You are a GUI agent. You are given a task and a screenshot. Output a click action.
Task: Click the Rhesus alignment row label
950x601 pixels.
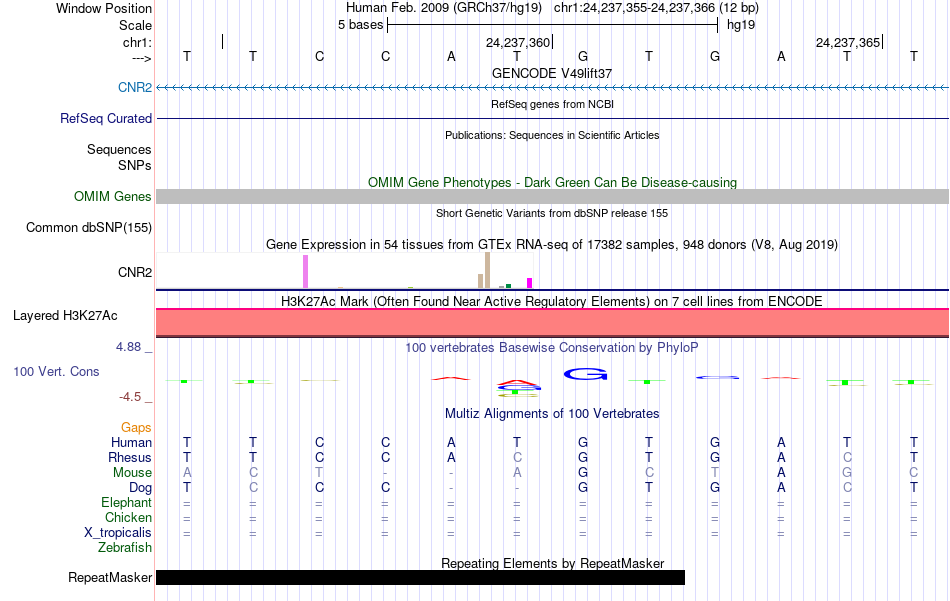130,457
